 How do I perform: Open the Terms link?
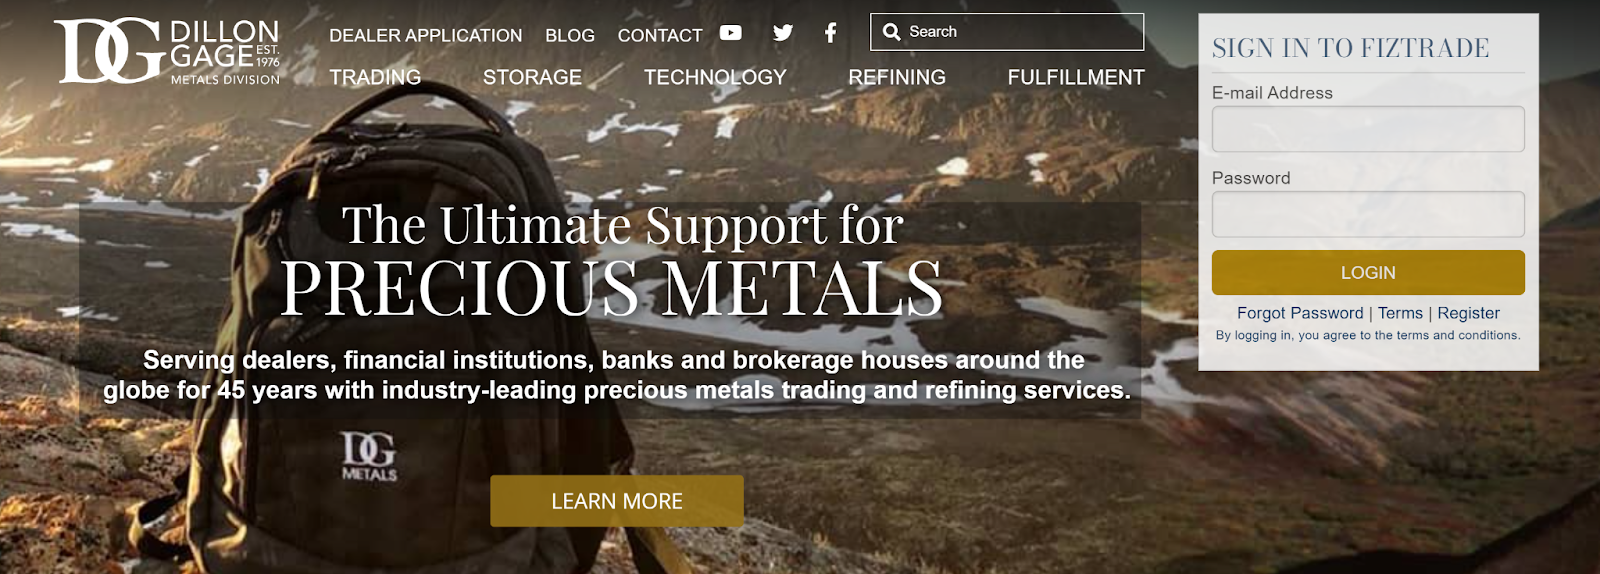[x=1400, y=313]
